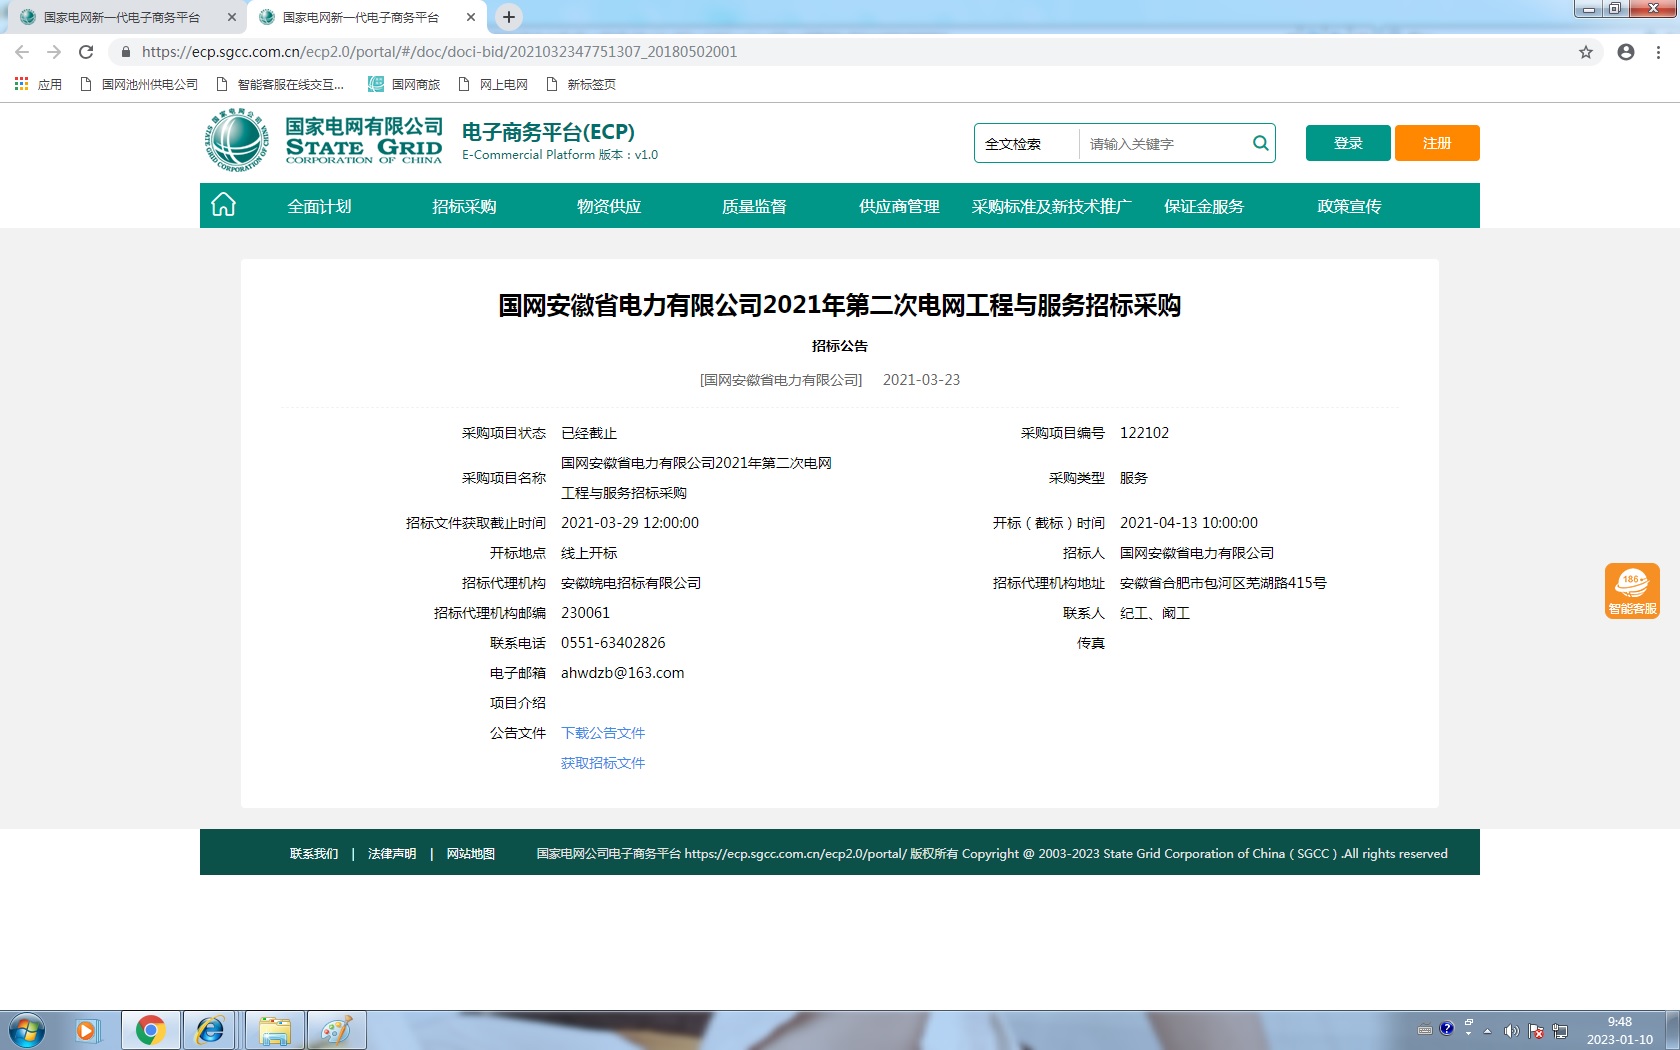Open the 全文检索 search type dropdown
Viewport: 1680px width, 1050px height.
click(1026, 144)
